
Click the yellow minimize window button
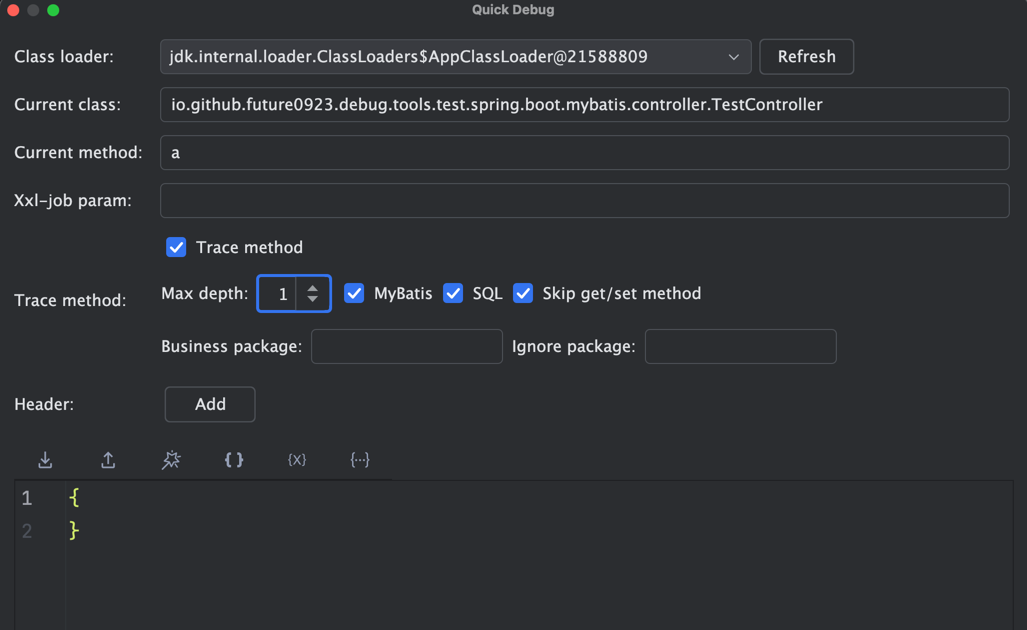tap(33, 10)
